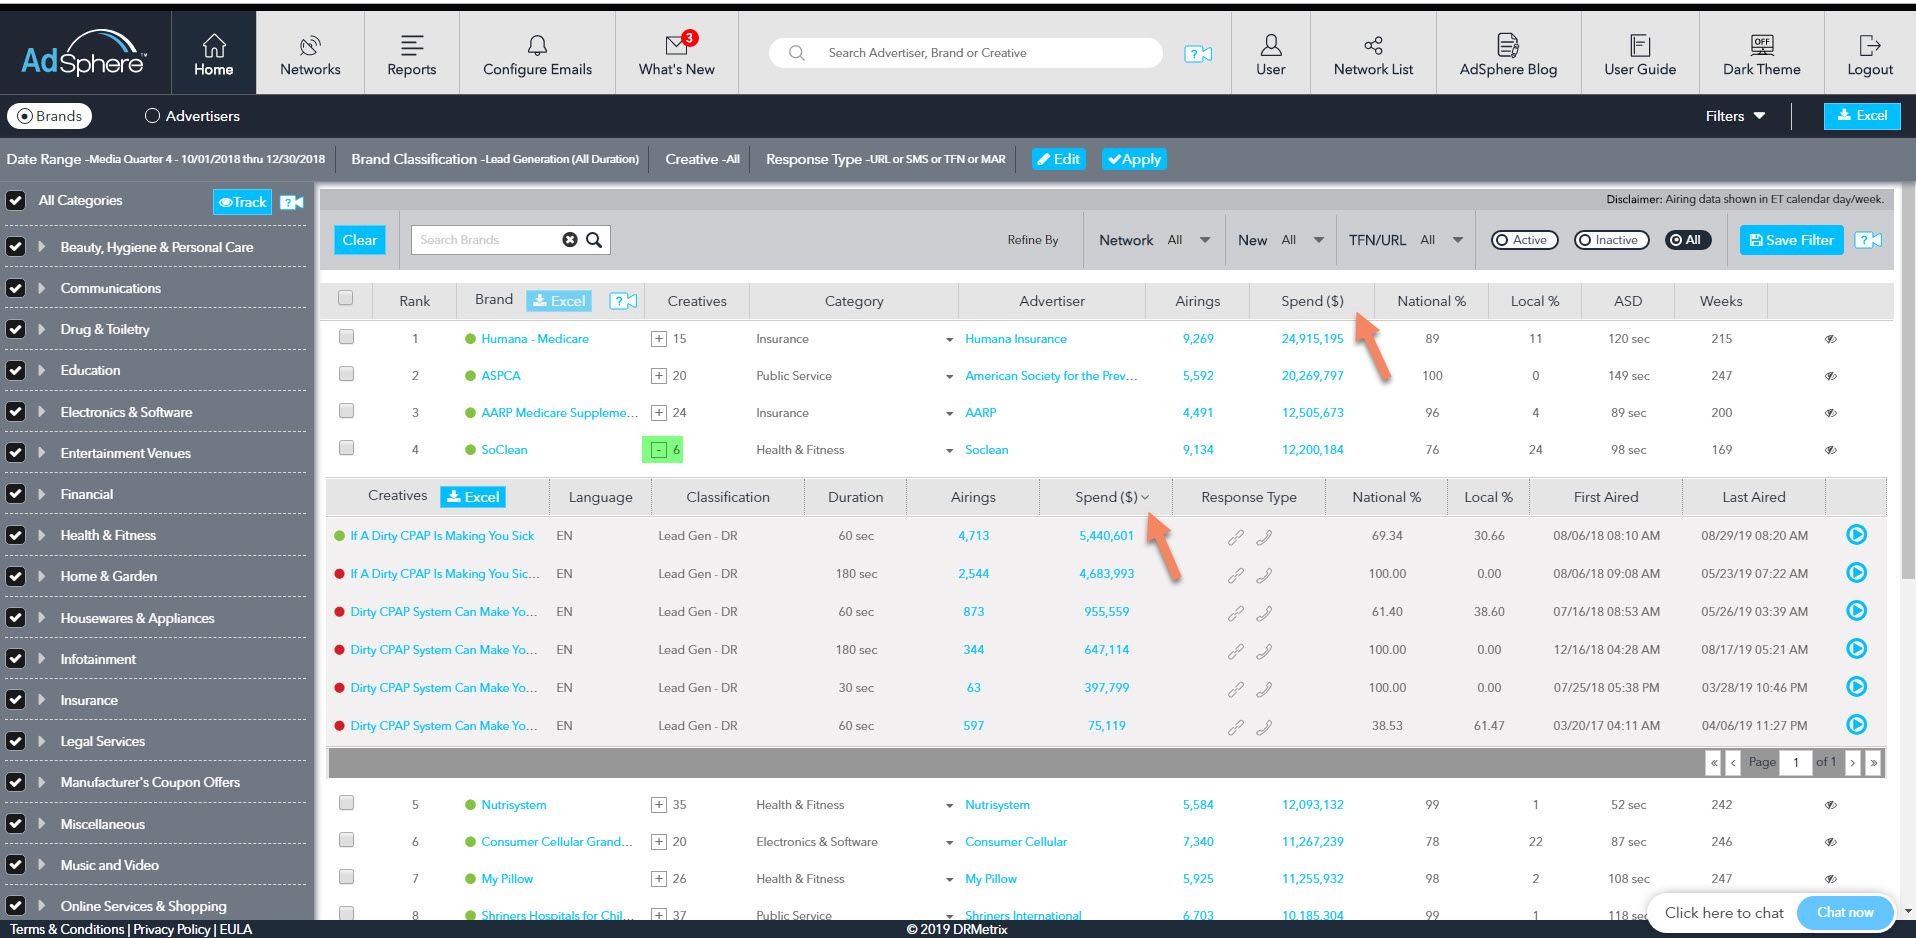
Task: Open the Network All dropdown
Action: click(x=1189, y=240)
